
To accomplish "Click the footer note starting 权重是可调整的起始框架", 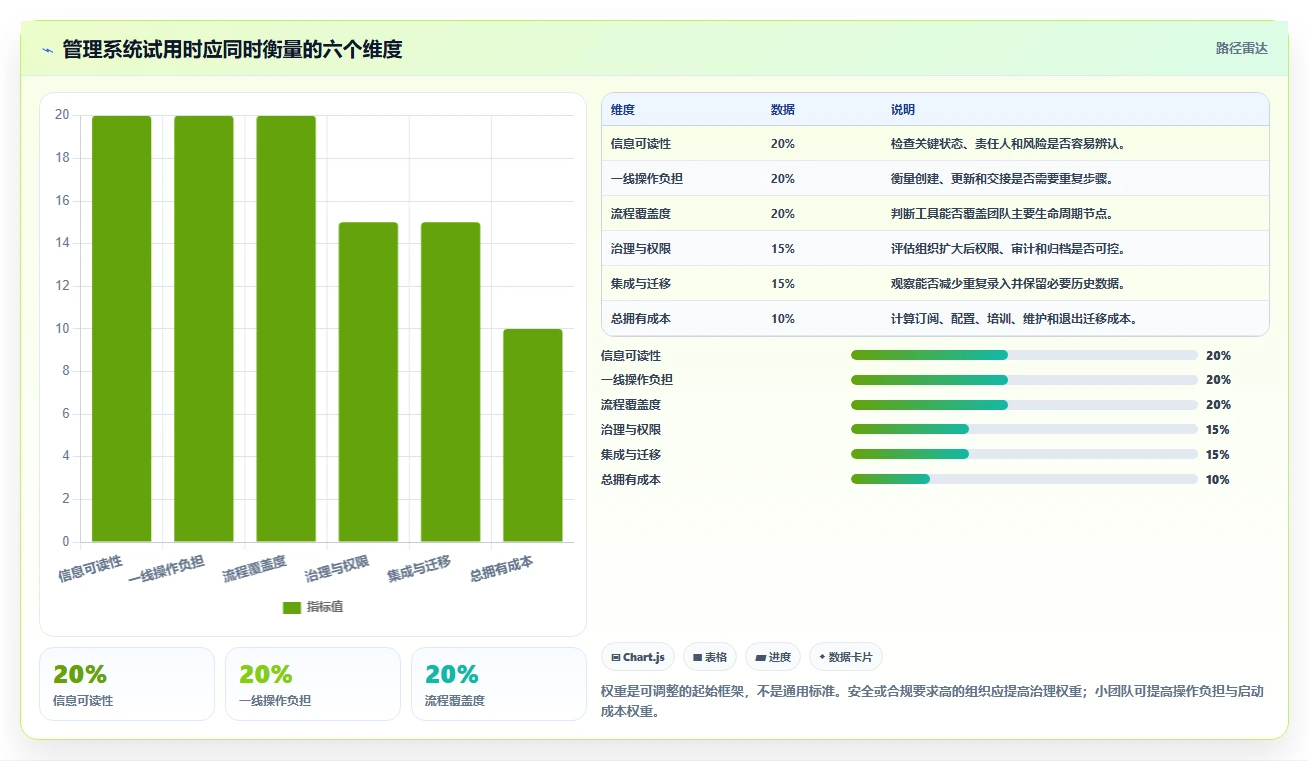I will (933, 702).
